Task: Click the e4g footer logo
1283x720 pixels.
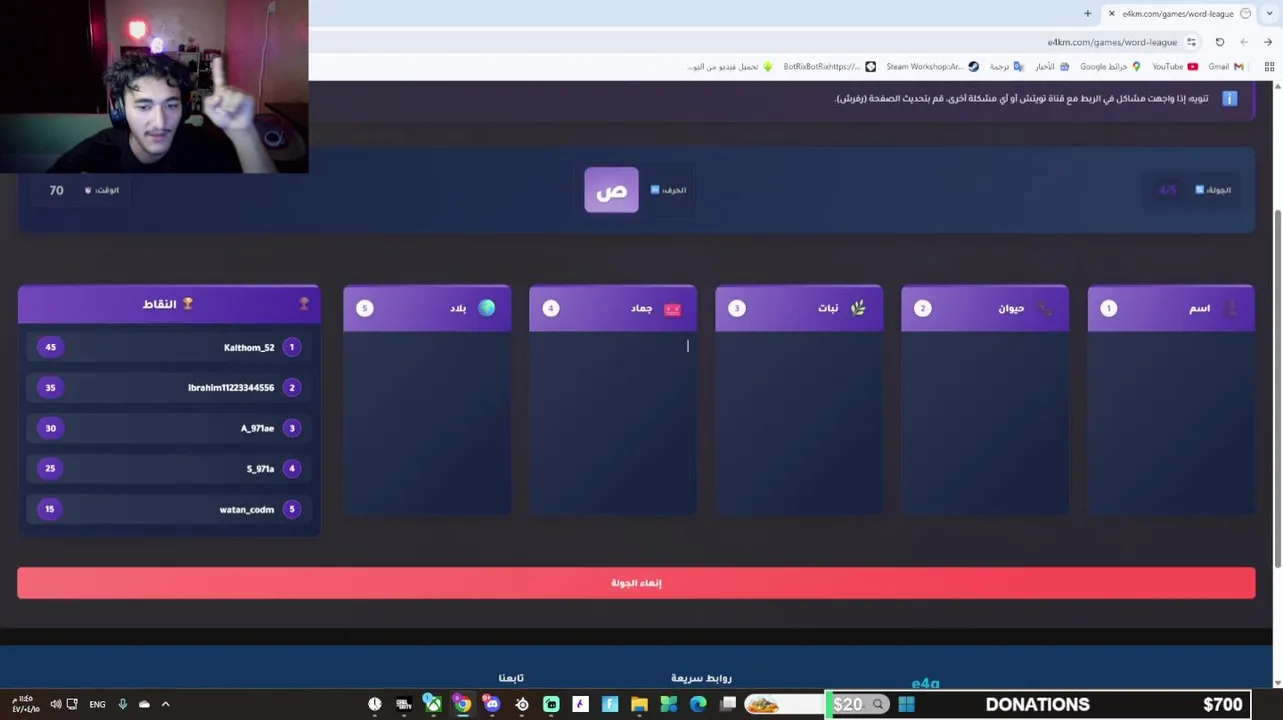Action: (x=925, y=683)
